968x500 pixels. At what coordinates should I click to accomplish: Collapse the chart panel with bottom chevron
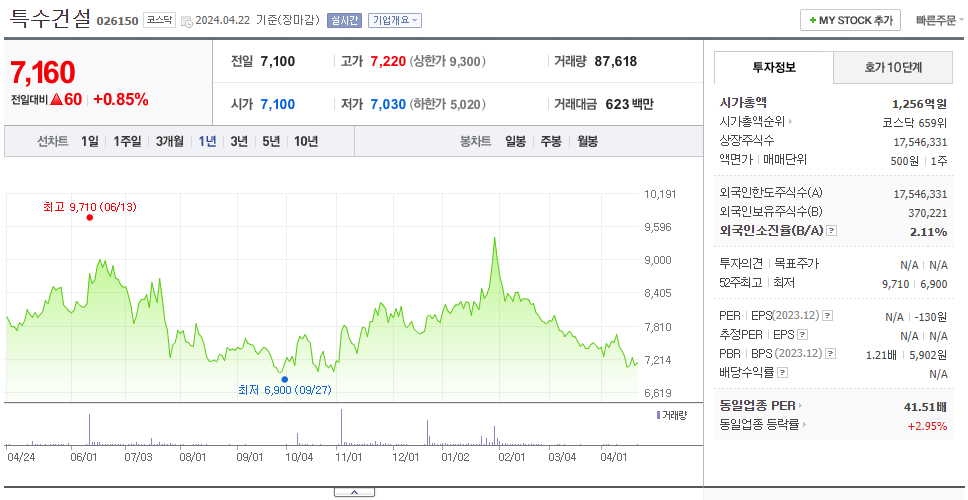354,493
